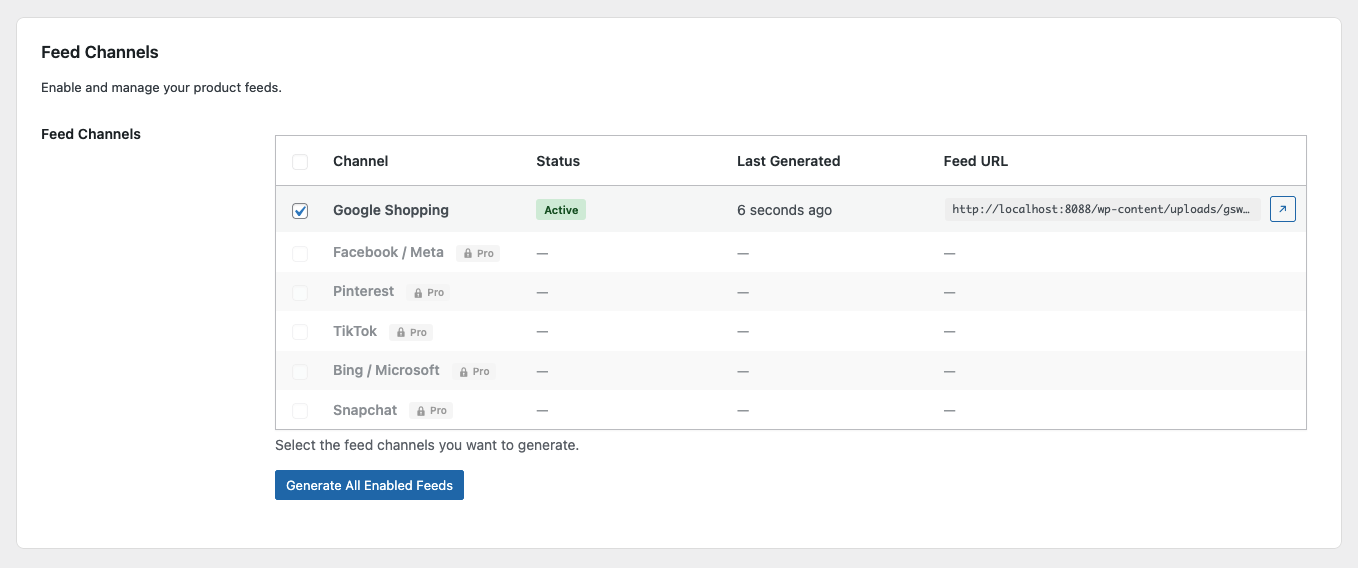
Task: Uncheck the Google Shopping checkbox
Action: 300,211
